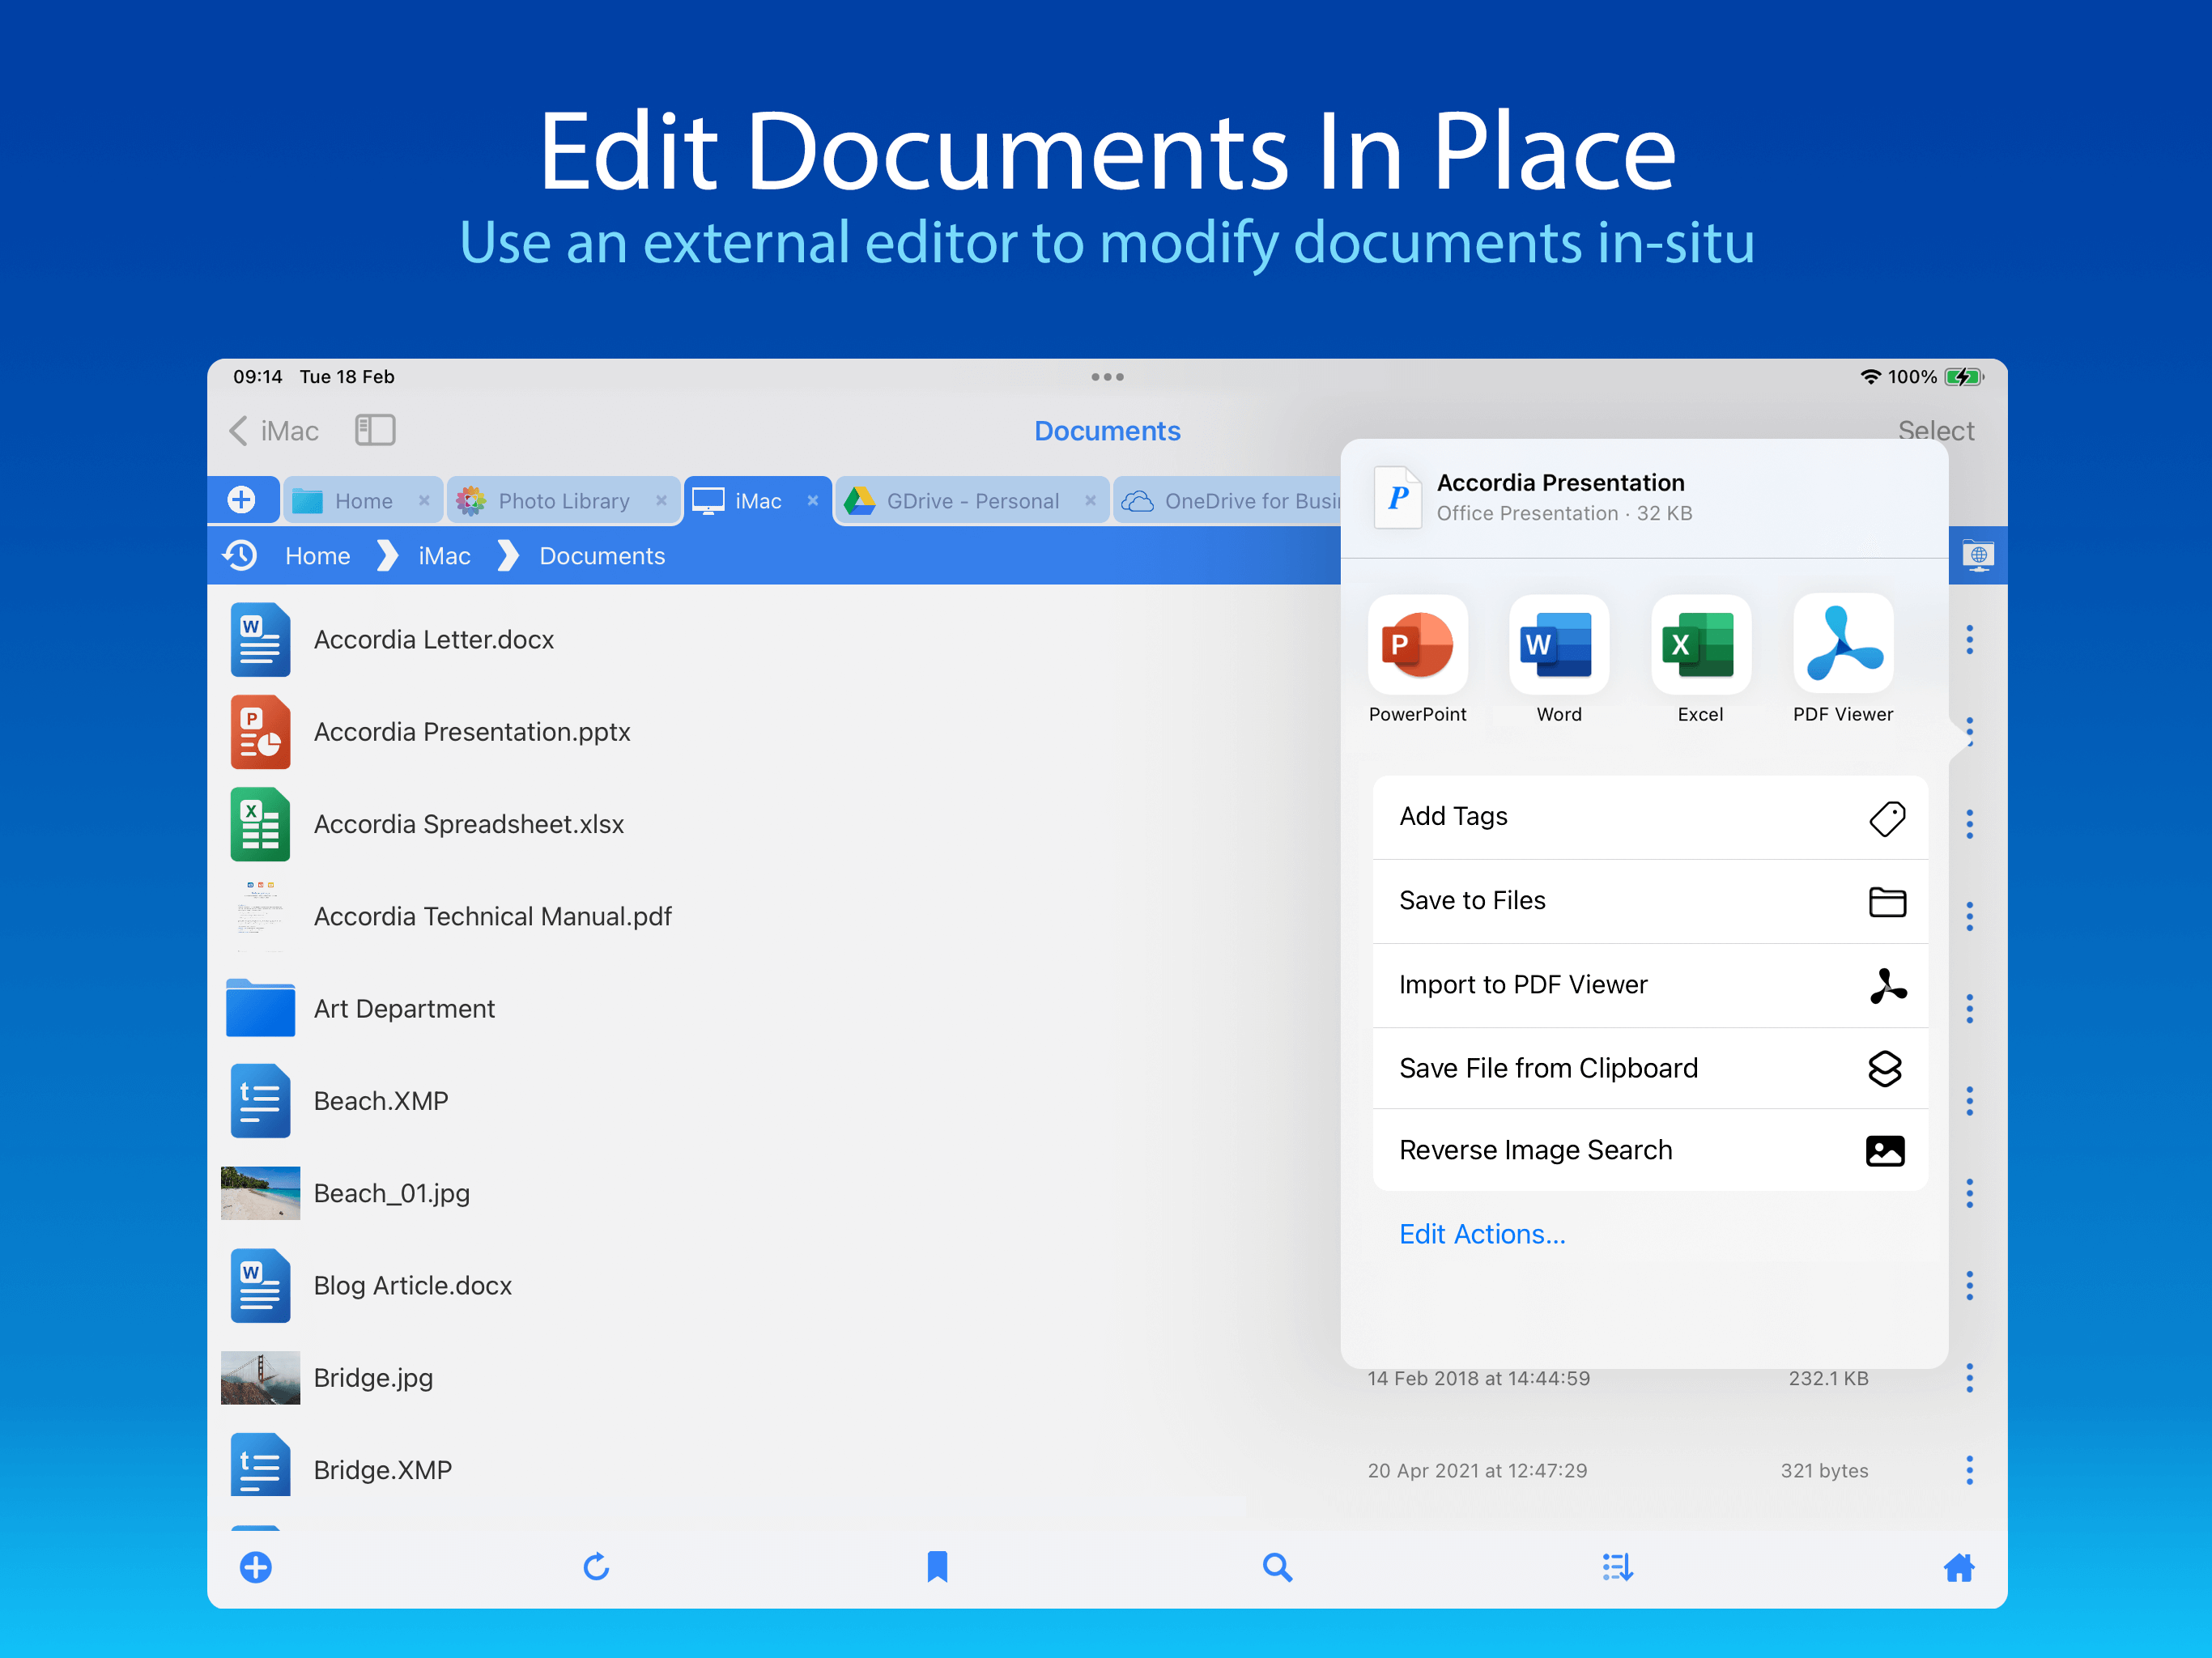Viewport: 2212px width, 1658px height.
Task: Open the Beach_01.jpg thumbnail
Action: point(260,1193)
